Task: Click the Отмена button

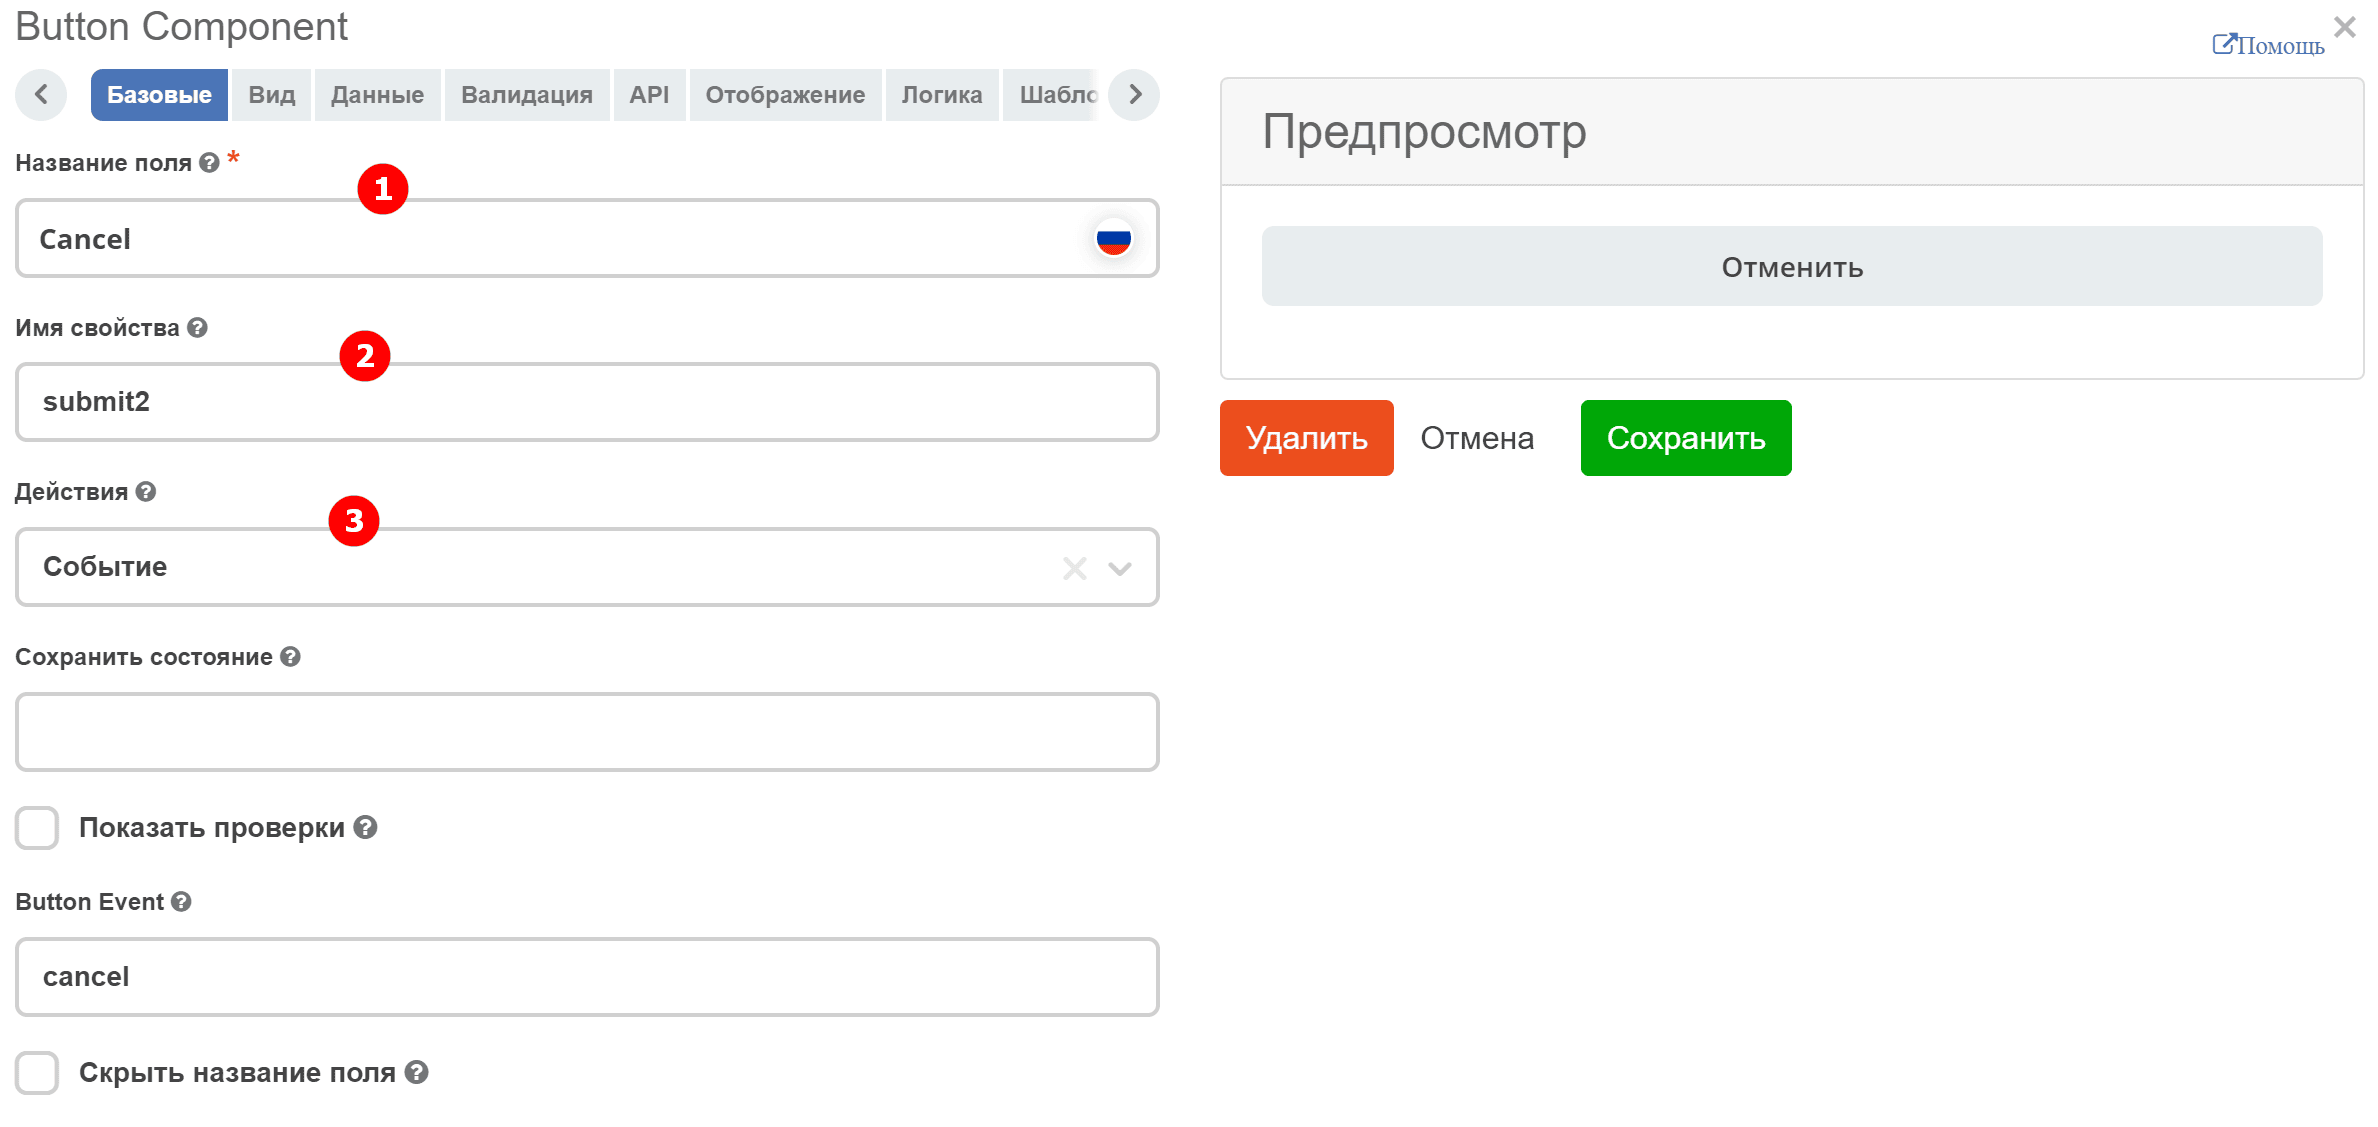Action: 1477,438
